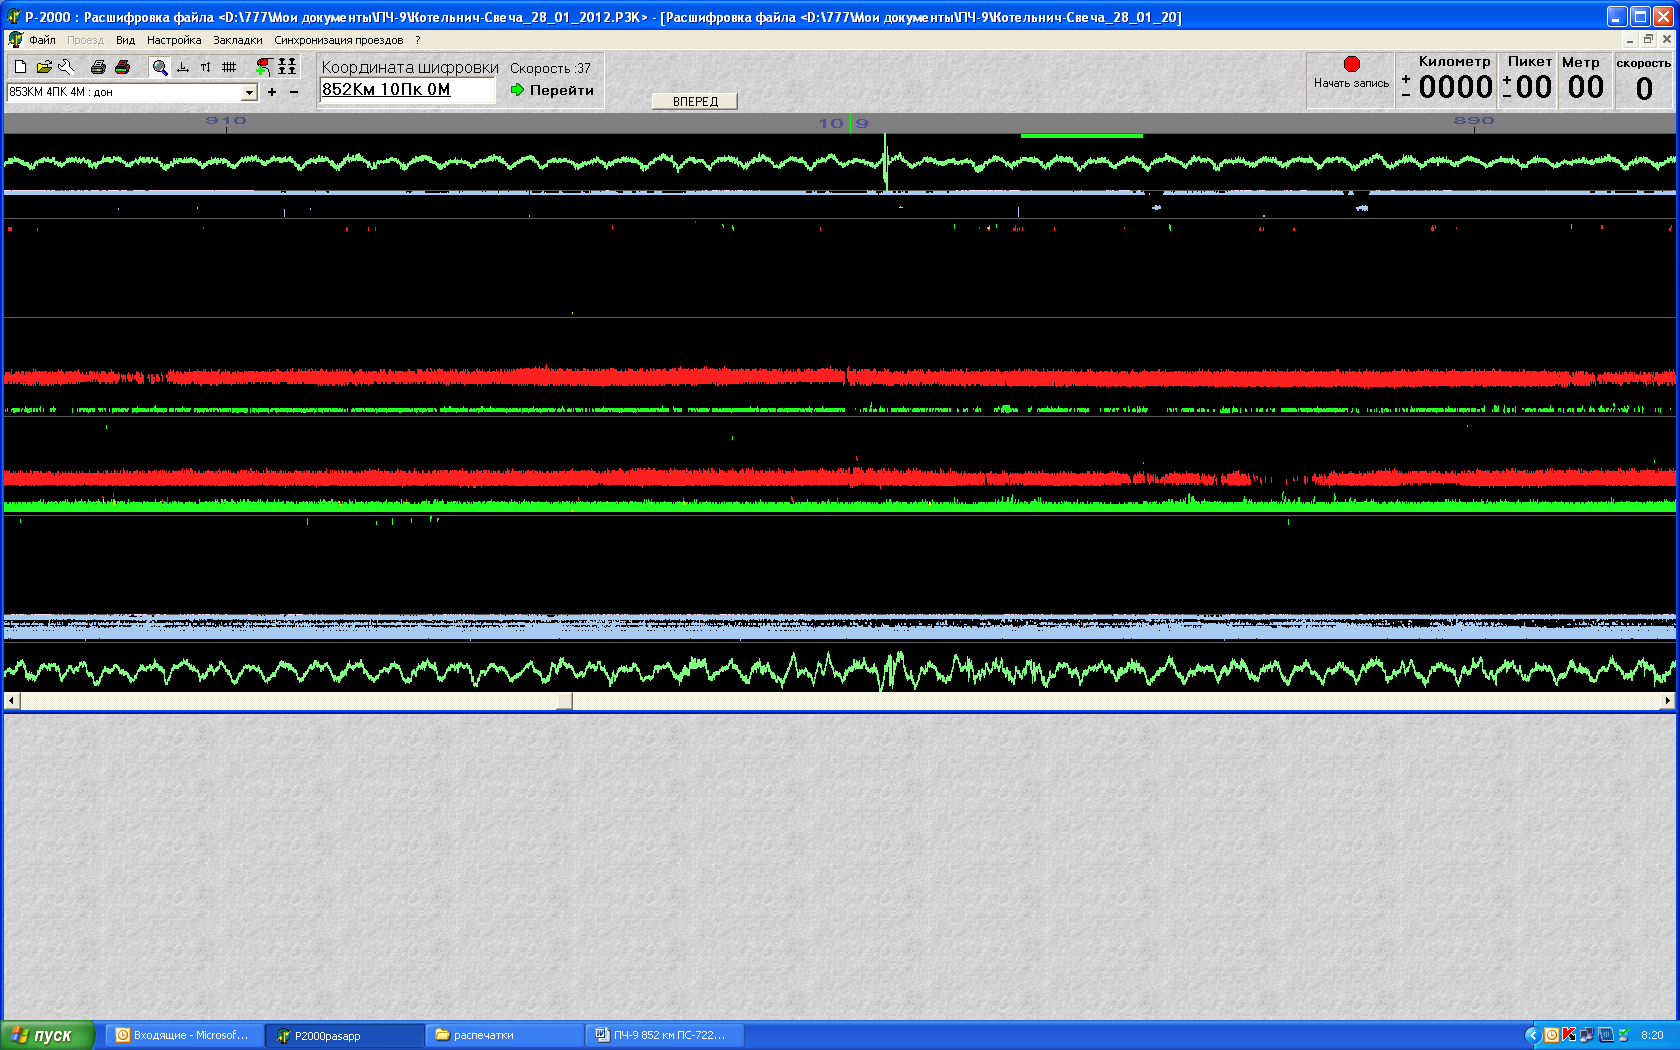Click the grid display icon
Viewport: 1680px width, 1050px height.
[229, 67]
